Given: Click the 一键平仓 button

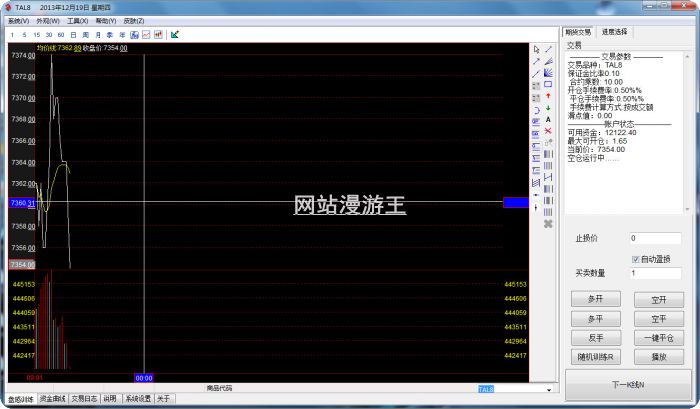Looking at the screenshot, I should coord(659,338).
